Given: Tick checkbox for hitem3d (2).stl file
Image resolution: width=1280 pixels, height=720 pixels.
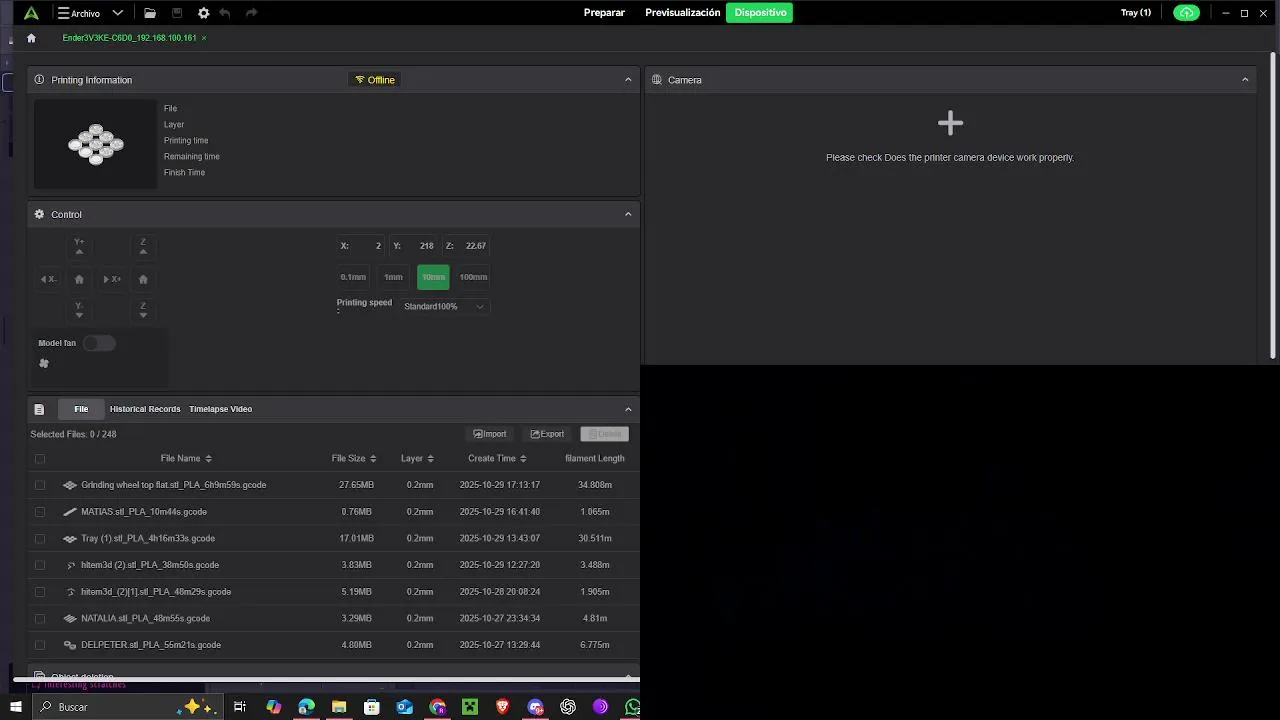Looking at the screenshot, I should tap(40, 565).
